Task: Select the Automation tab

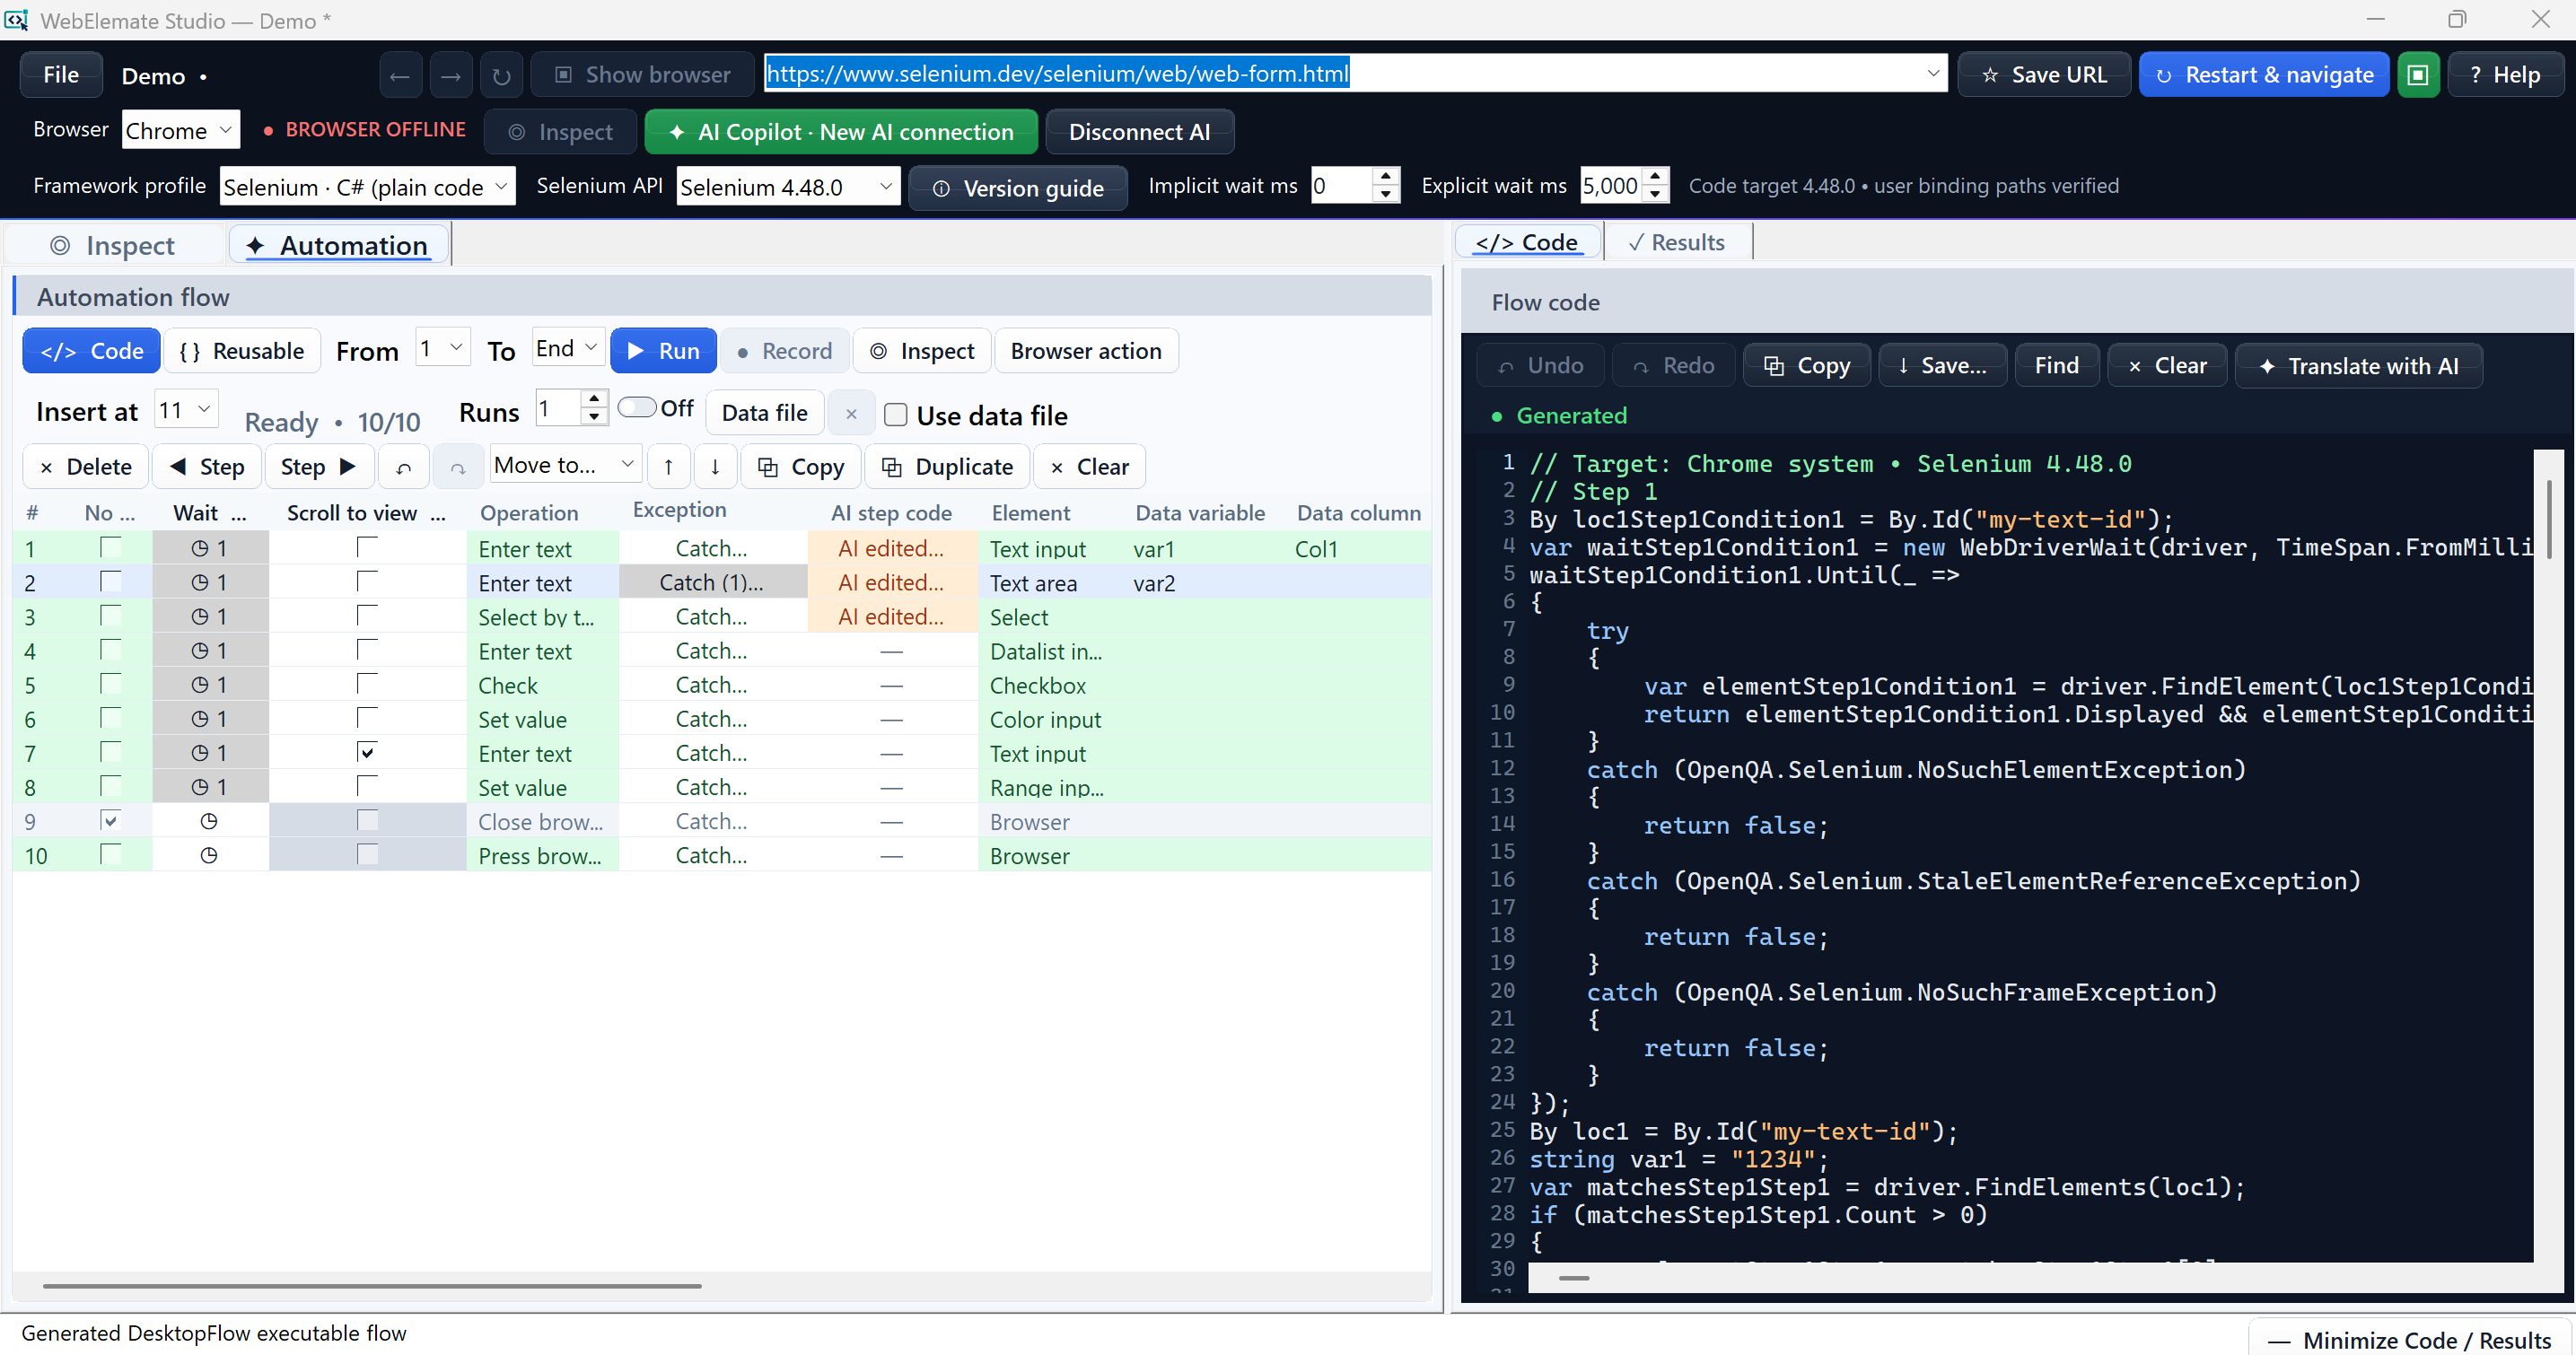Action: [338, 245]
